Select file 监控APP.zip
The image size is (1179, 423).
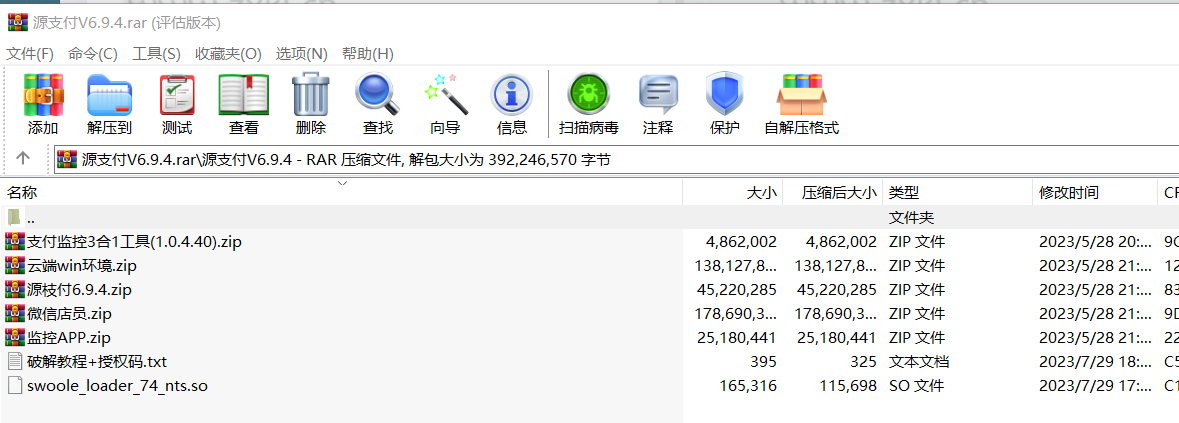coord(69,338)
